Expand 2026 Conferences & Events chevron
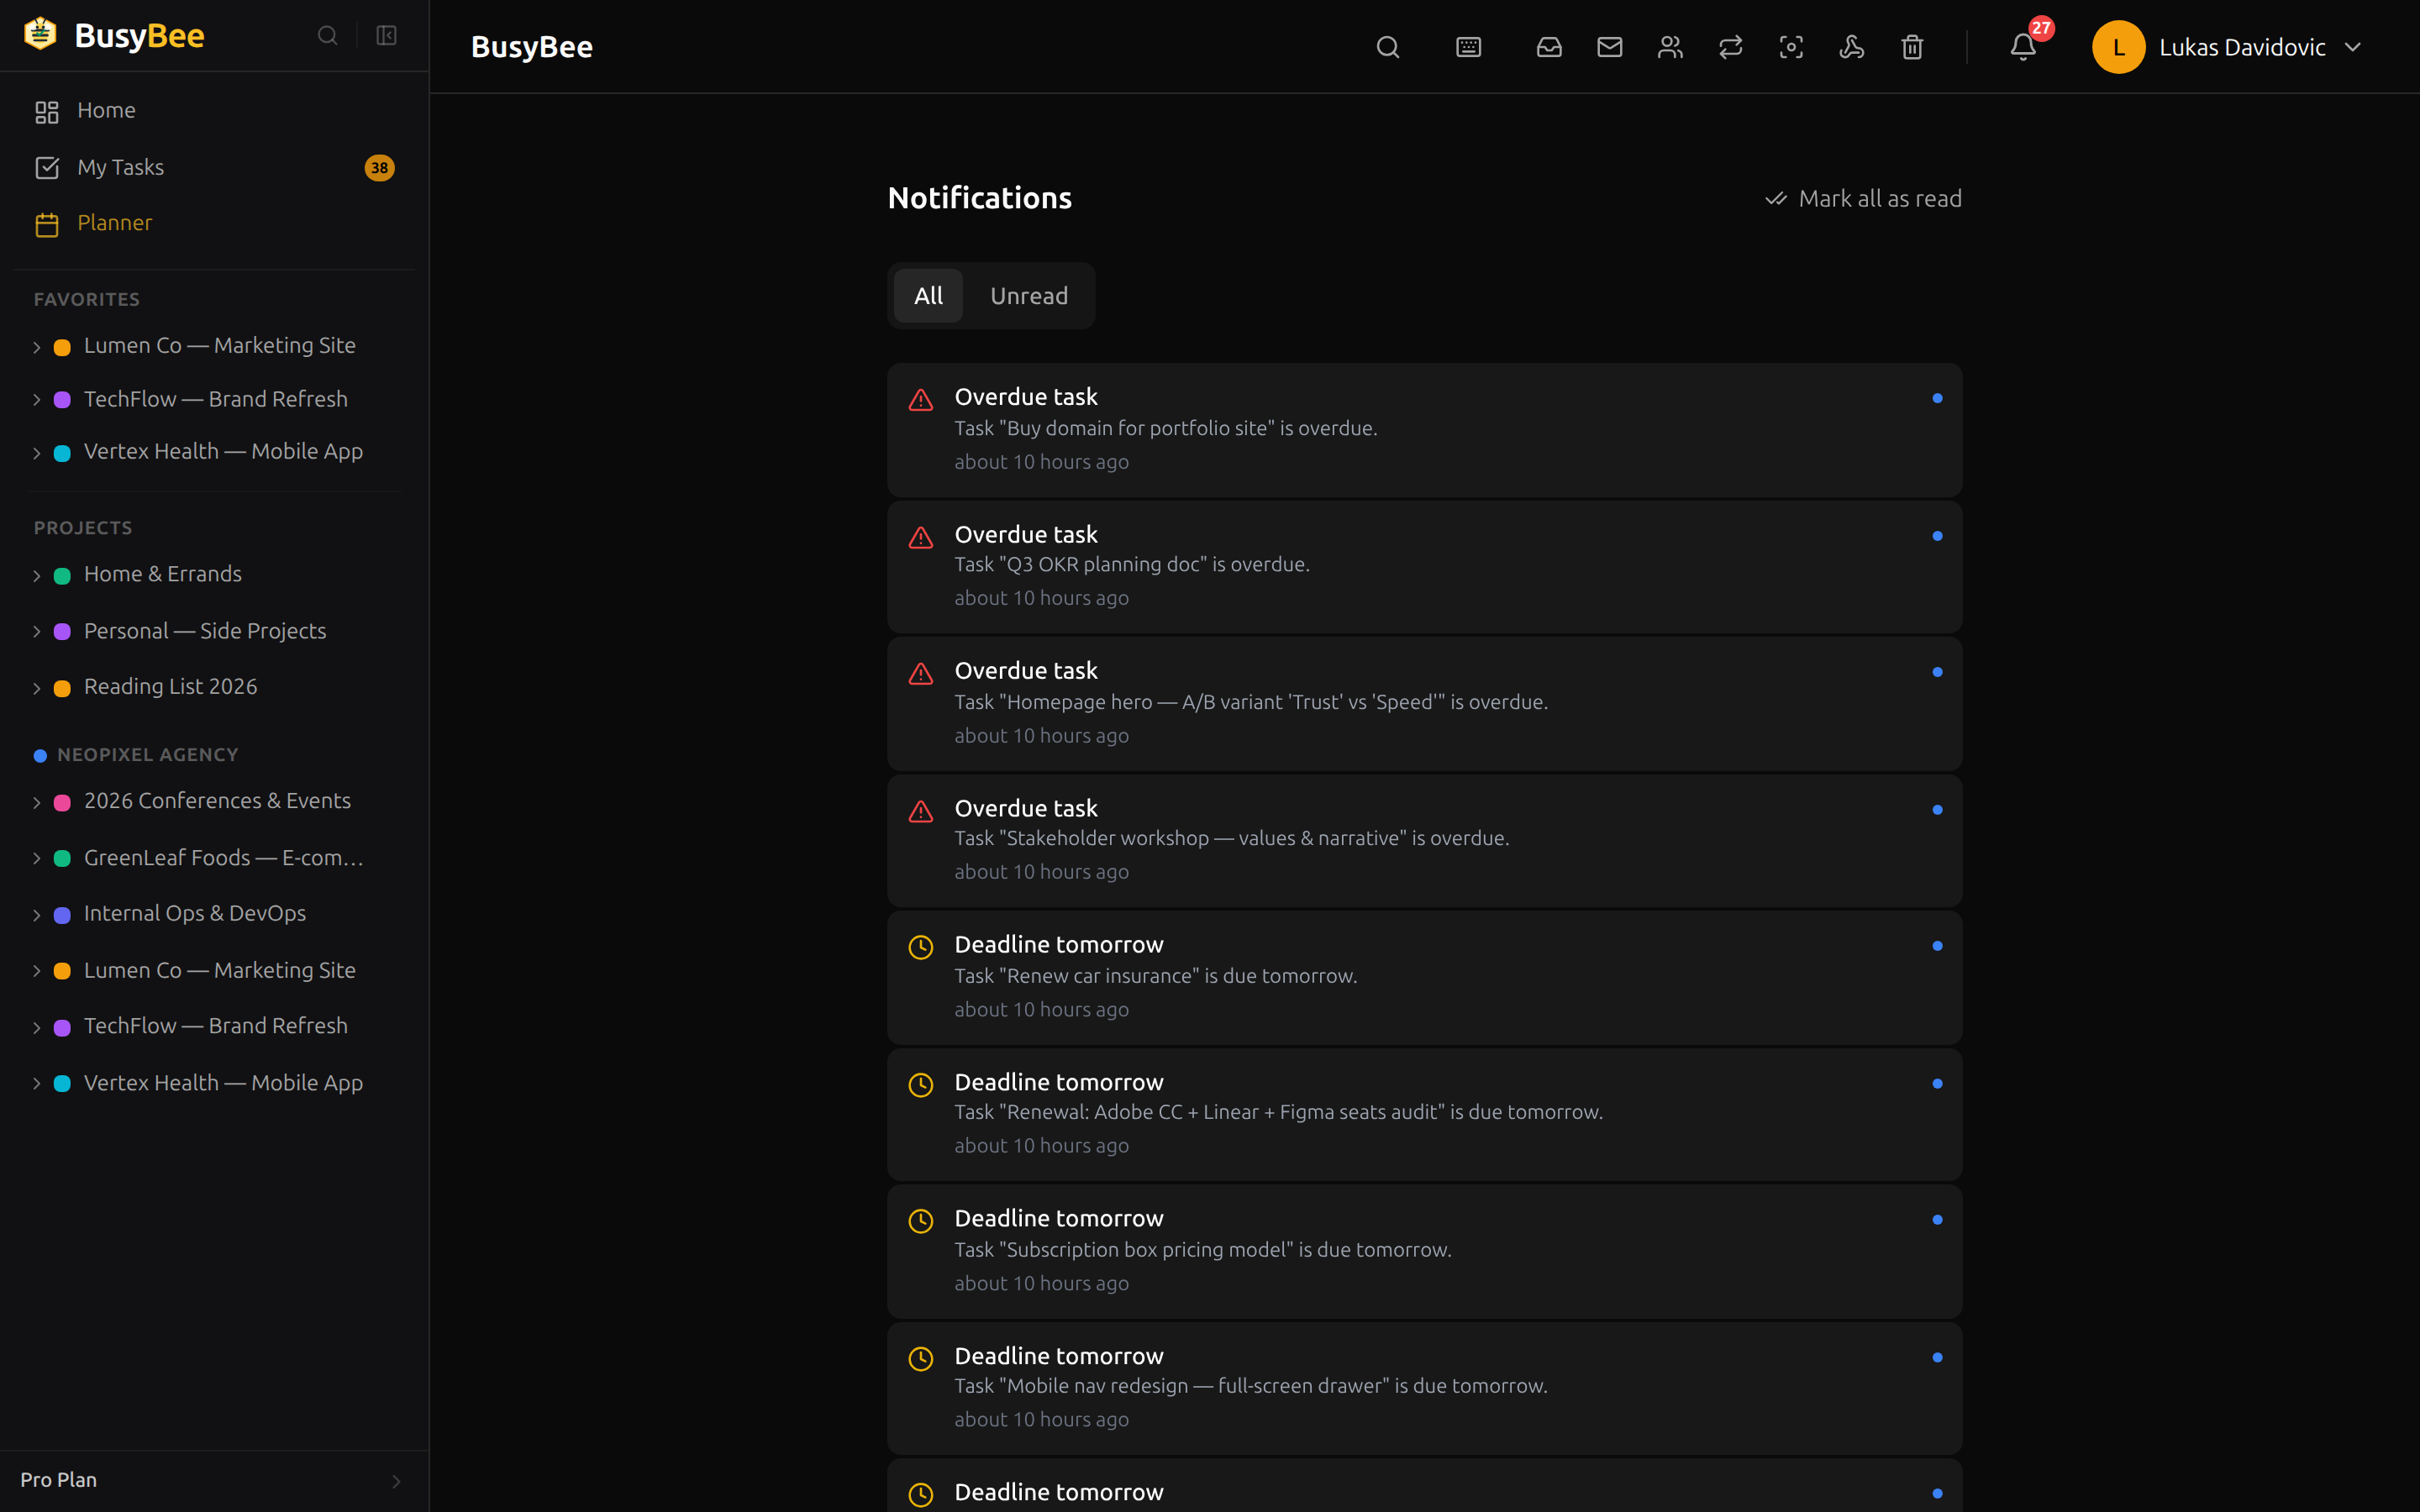Image resolution: width=2420 pixels, height=1512 pixels. [37, 803]
